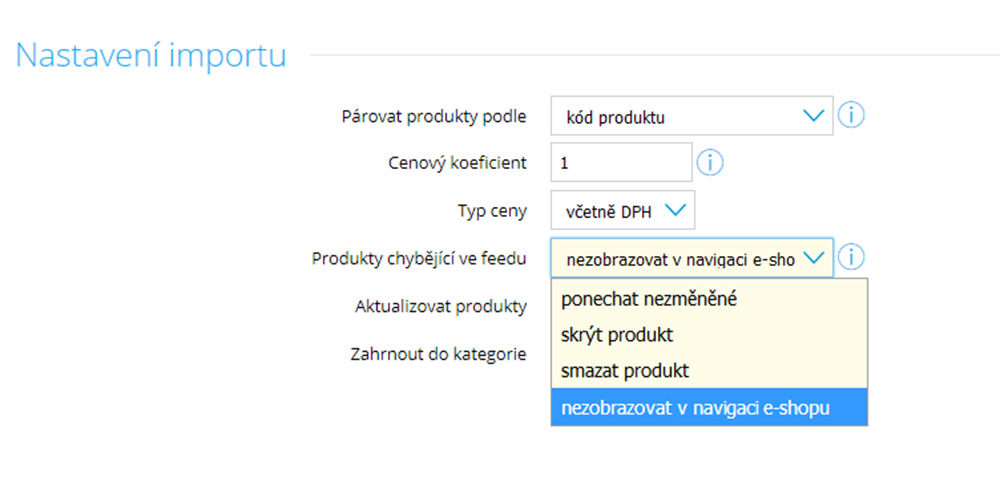The height and width of the screenshot is (500, 1000).
Task: Click into the Cenový koeficient input field
Action: [621, 163]
